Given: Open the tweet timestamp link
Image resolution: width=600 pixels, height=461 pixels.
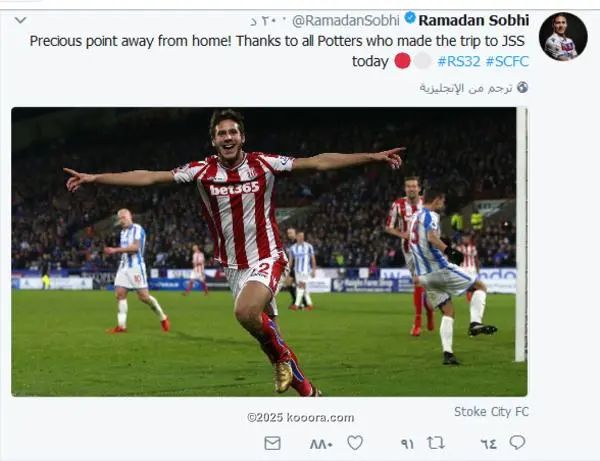Looking at the screenshot, I should coord(268,21).
